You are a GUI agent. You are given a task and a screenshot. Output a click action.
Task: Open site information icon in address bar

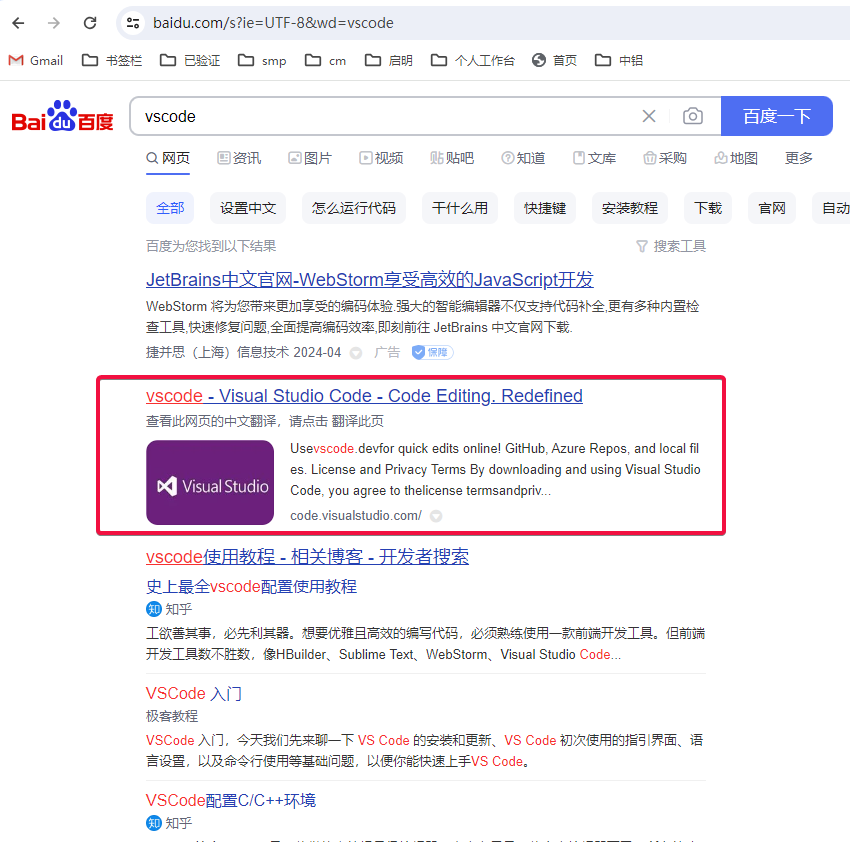coord(133,23)
